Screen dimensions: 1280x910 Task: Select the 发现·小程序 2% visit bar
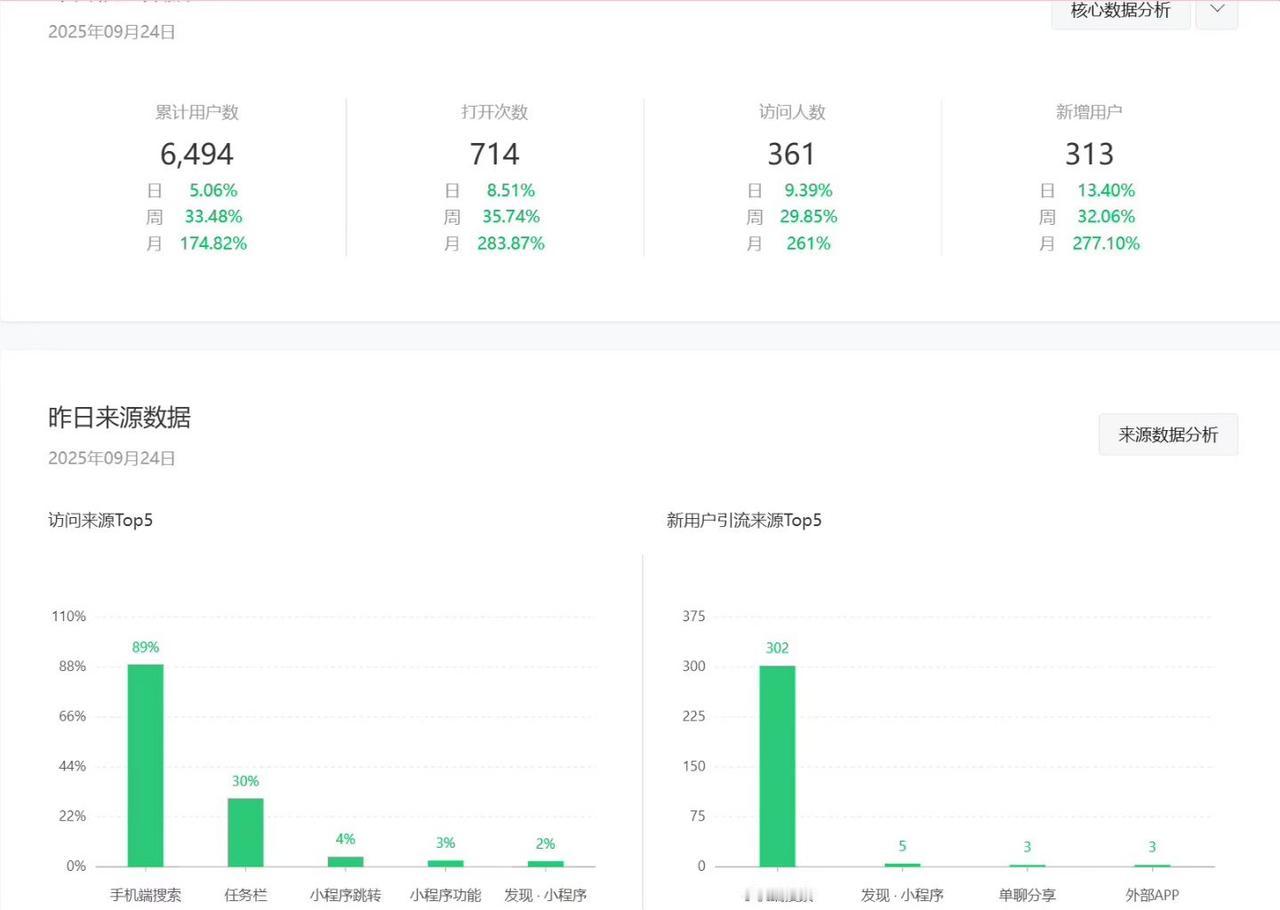[546, 864]
